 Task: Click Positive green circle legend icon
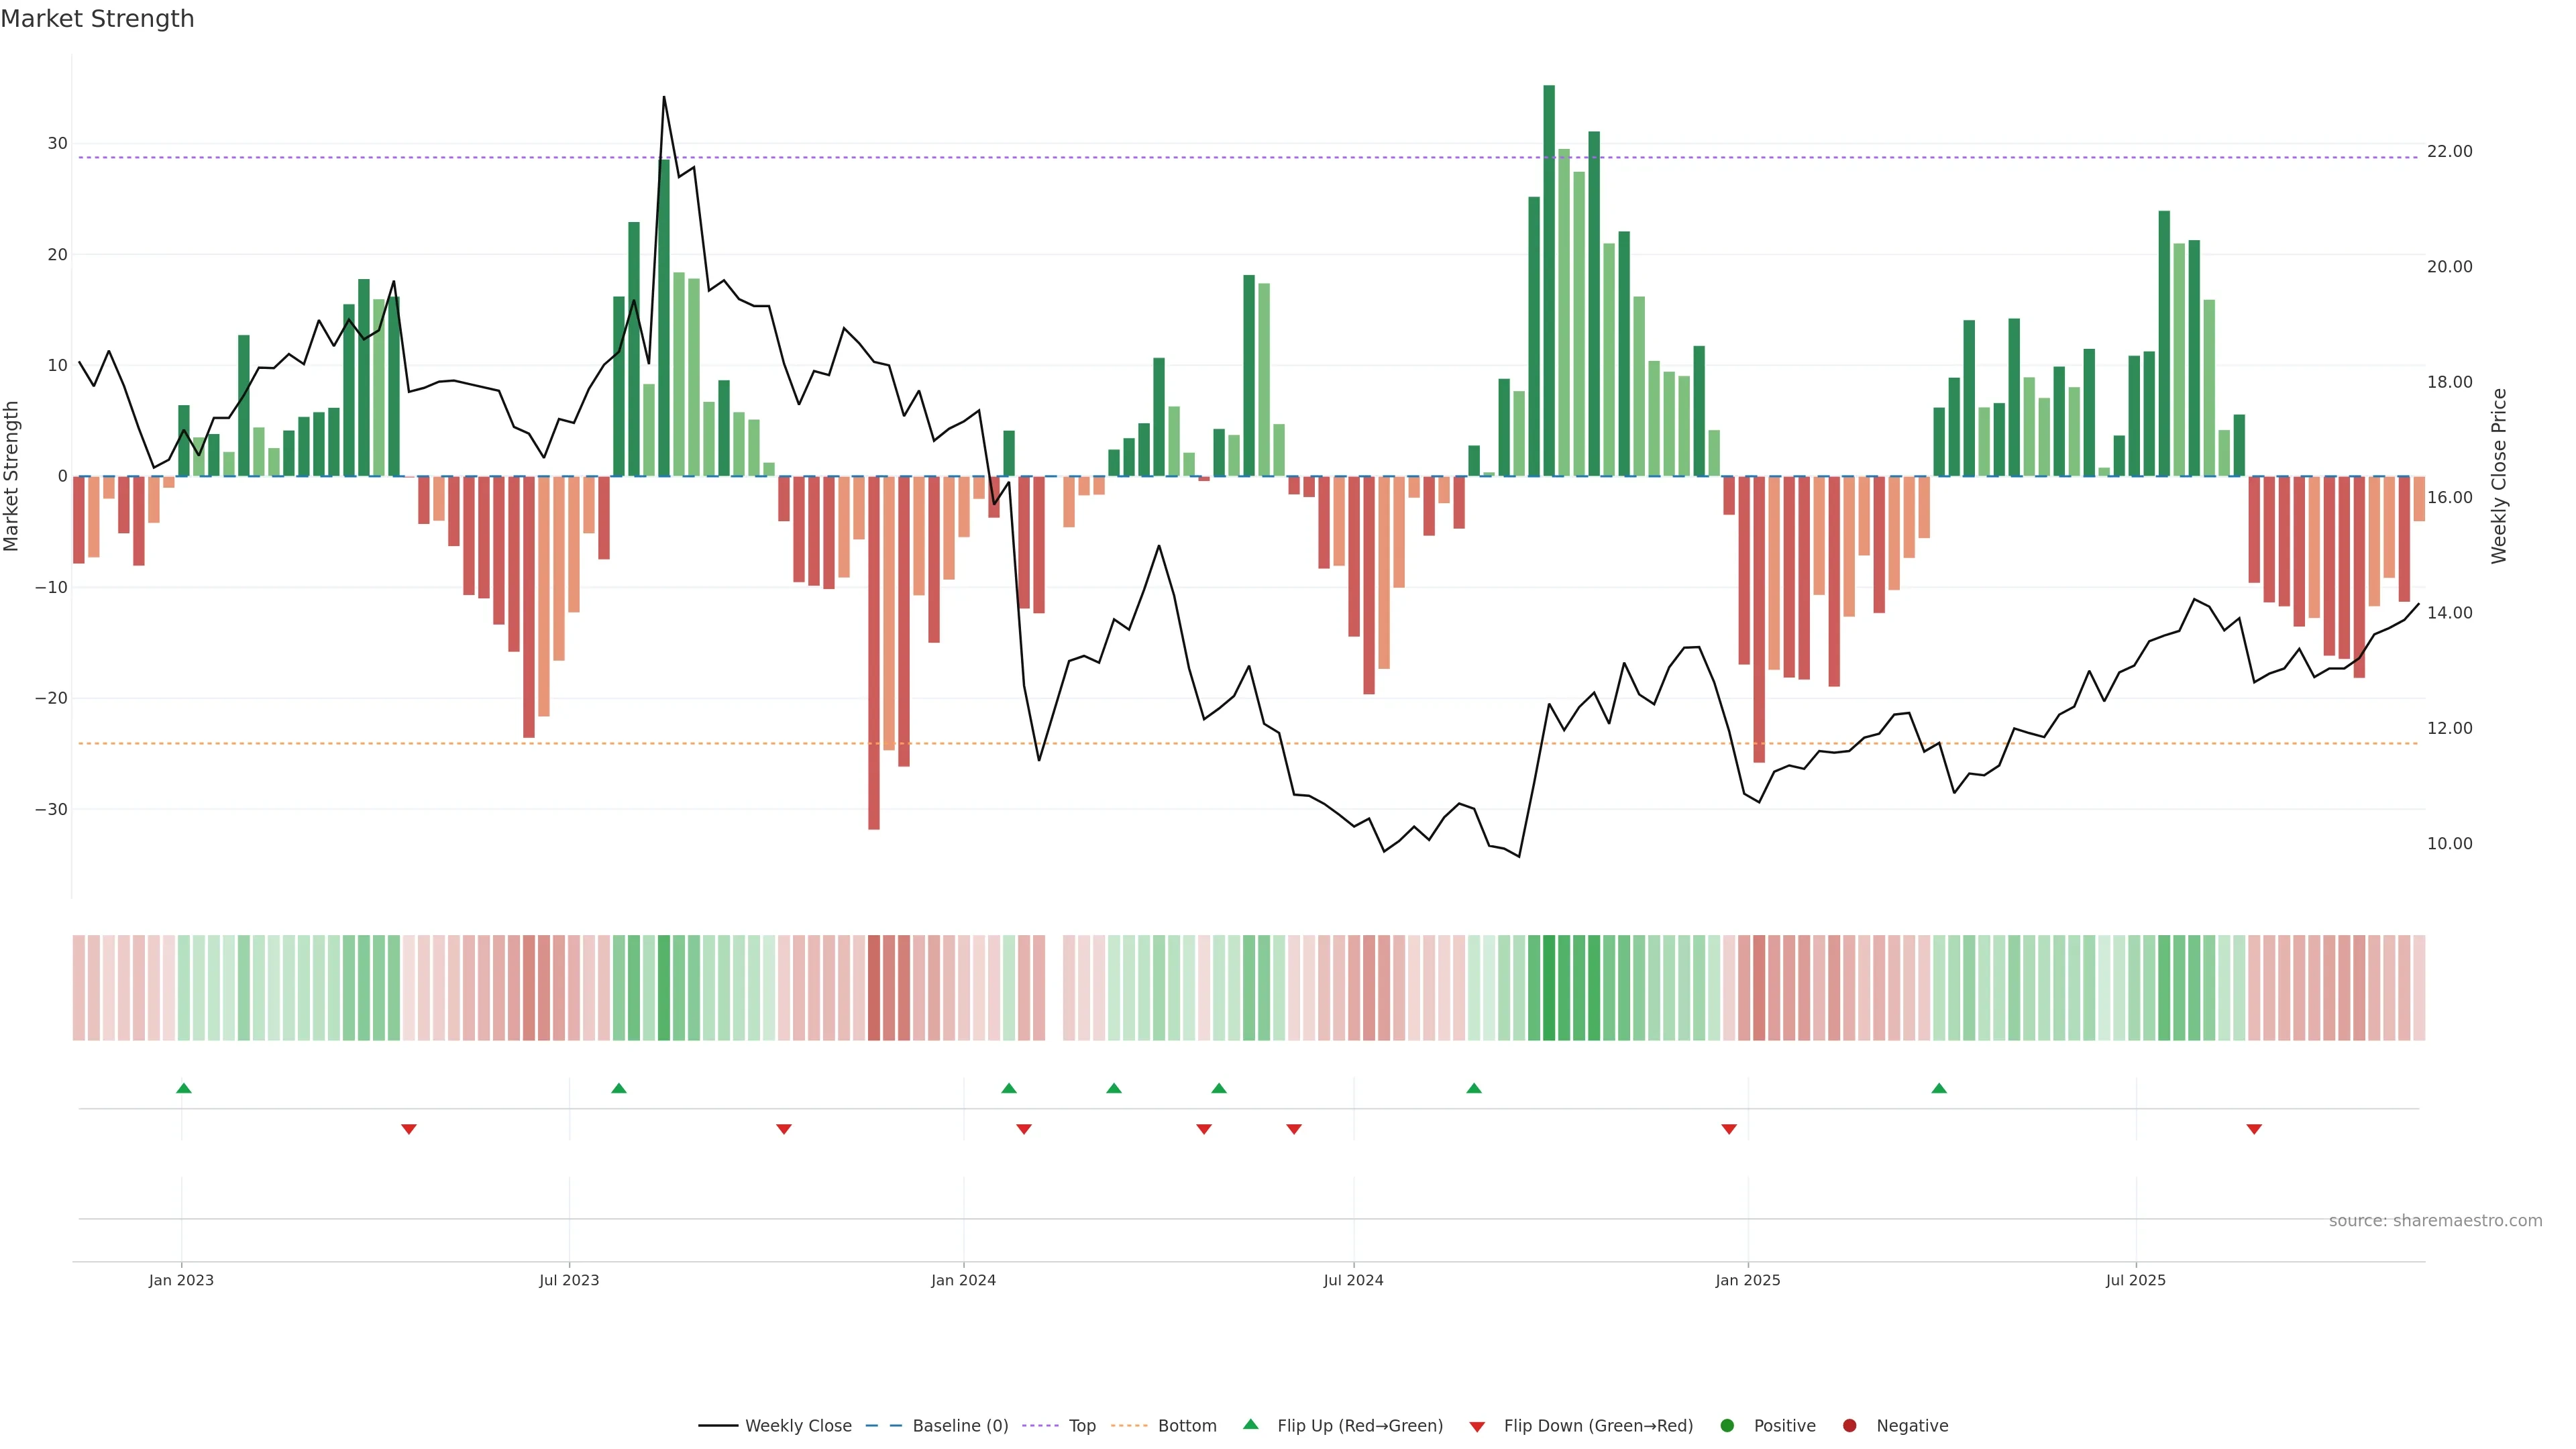1727,1426
